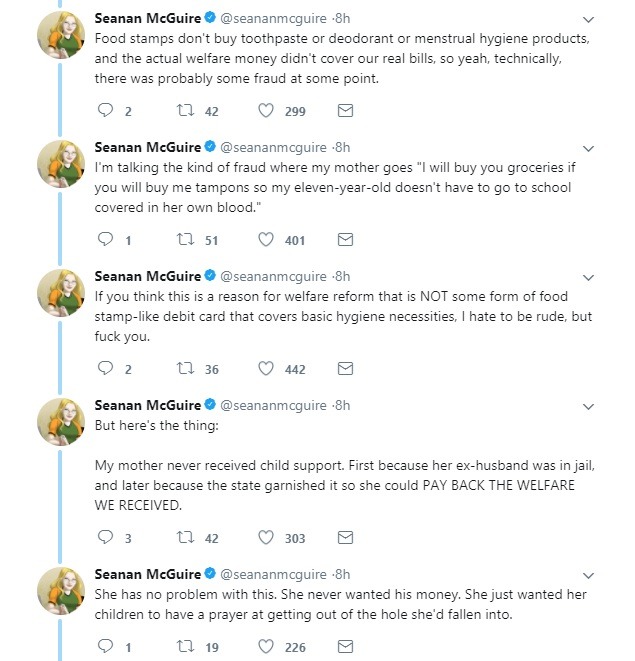Send the 'But here's the thing' tweet via message

pyautogui.click(x=345, y=537)
